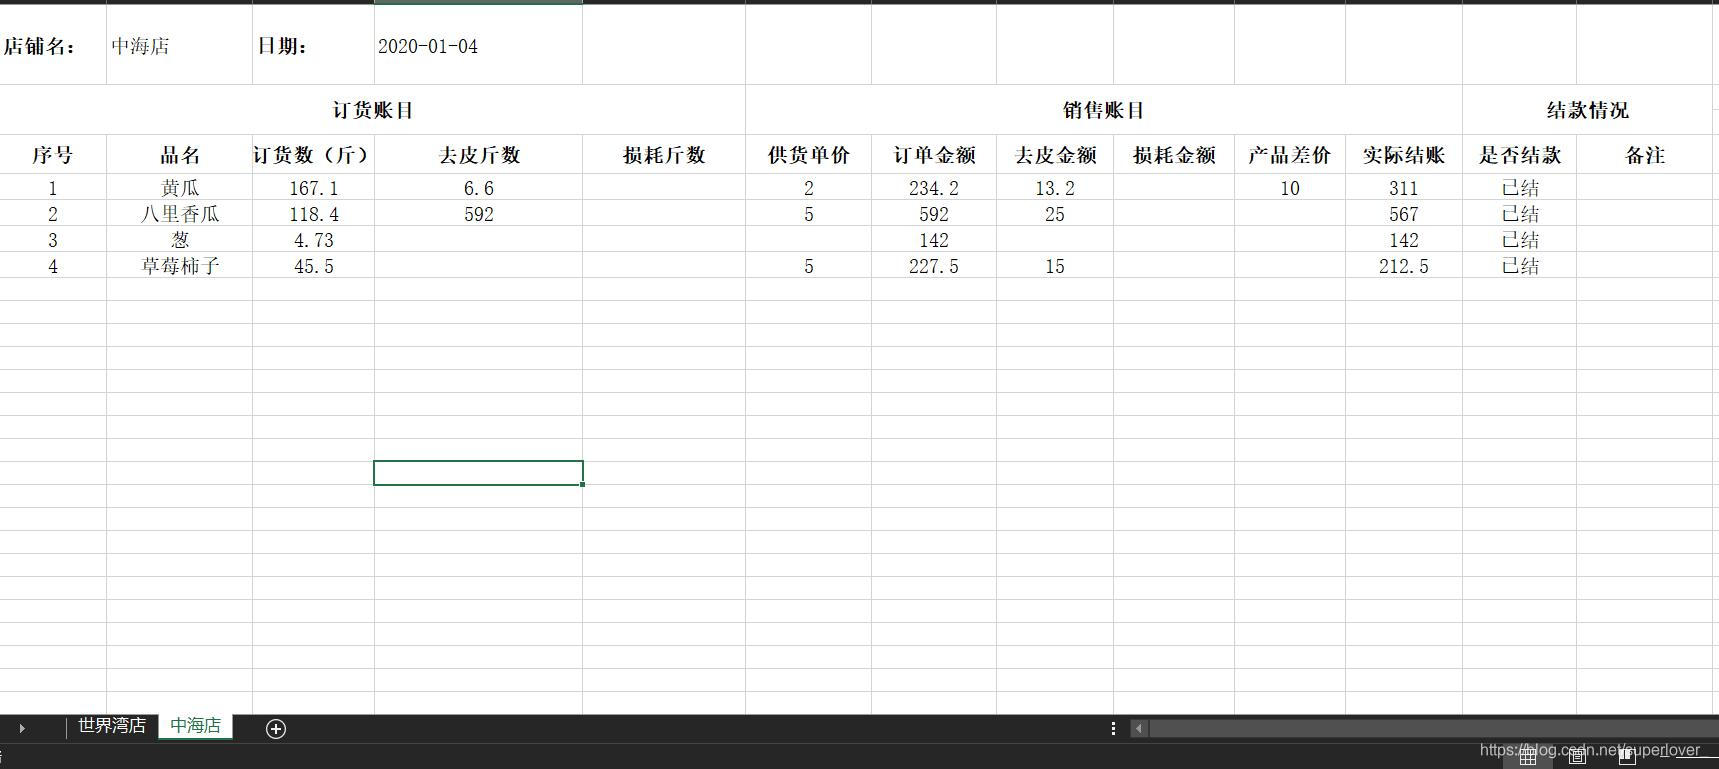Click the 实际结账 header cell
1719x769 pixels.
coord(1404,155)
